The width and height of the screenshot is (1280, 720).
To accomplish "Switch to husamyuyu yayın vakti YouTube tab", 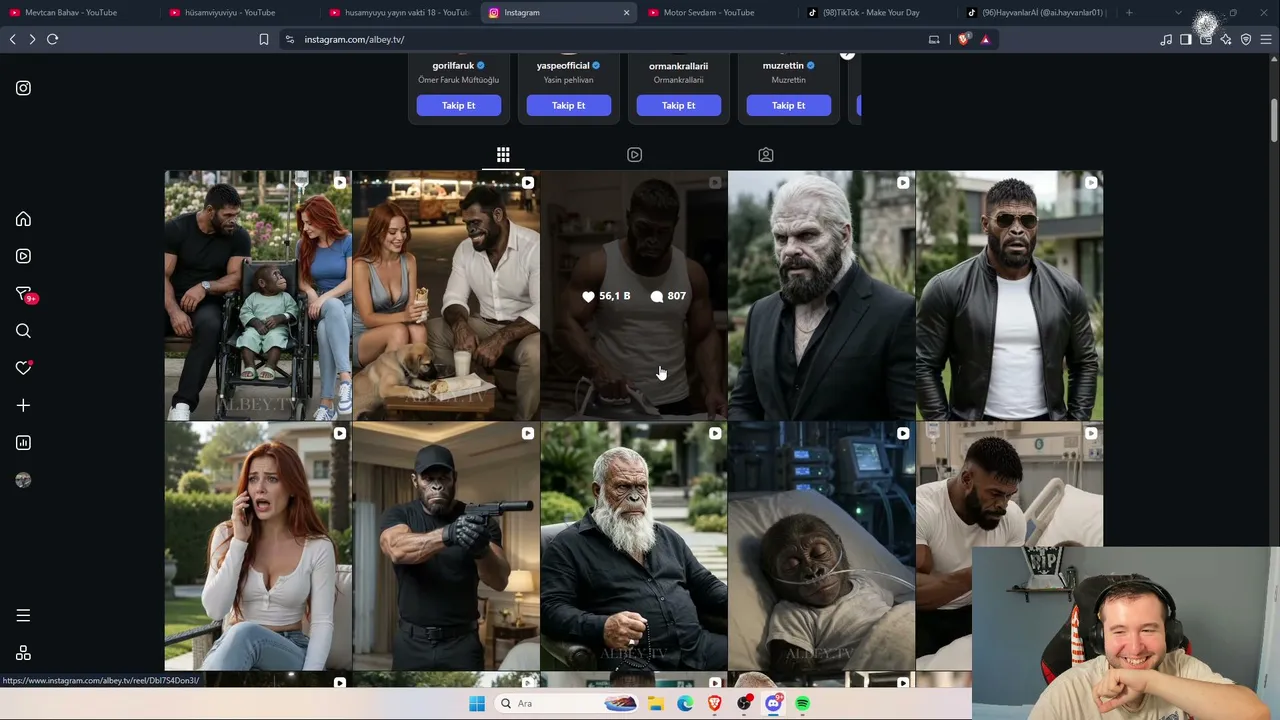I will 400,12.
